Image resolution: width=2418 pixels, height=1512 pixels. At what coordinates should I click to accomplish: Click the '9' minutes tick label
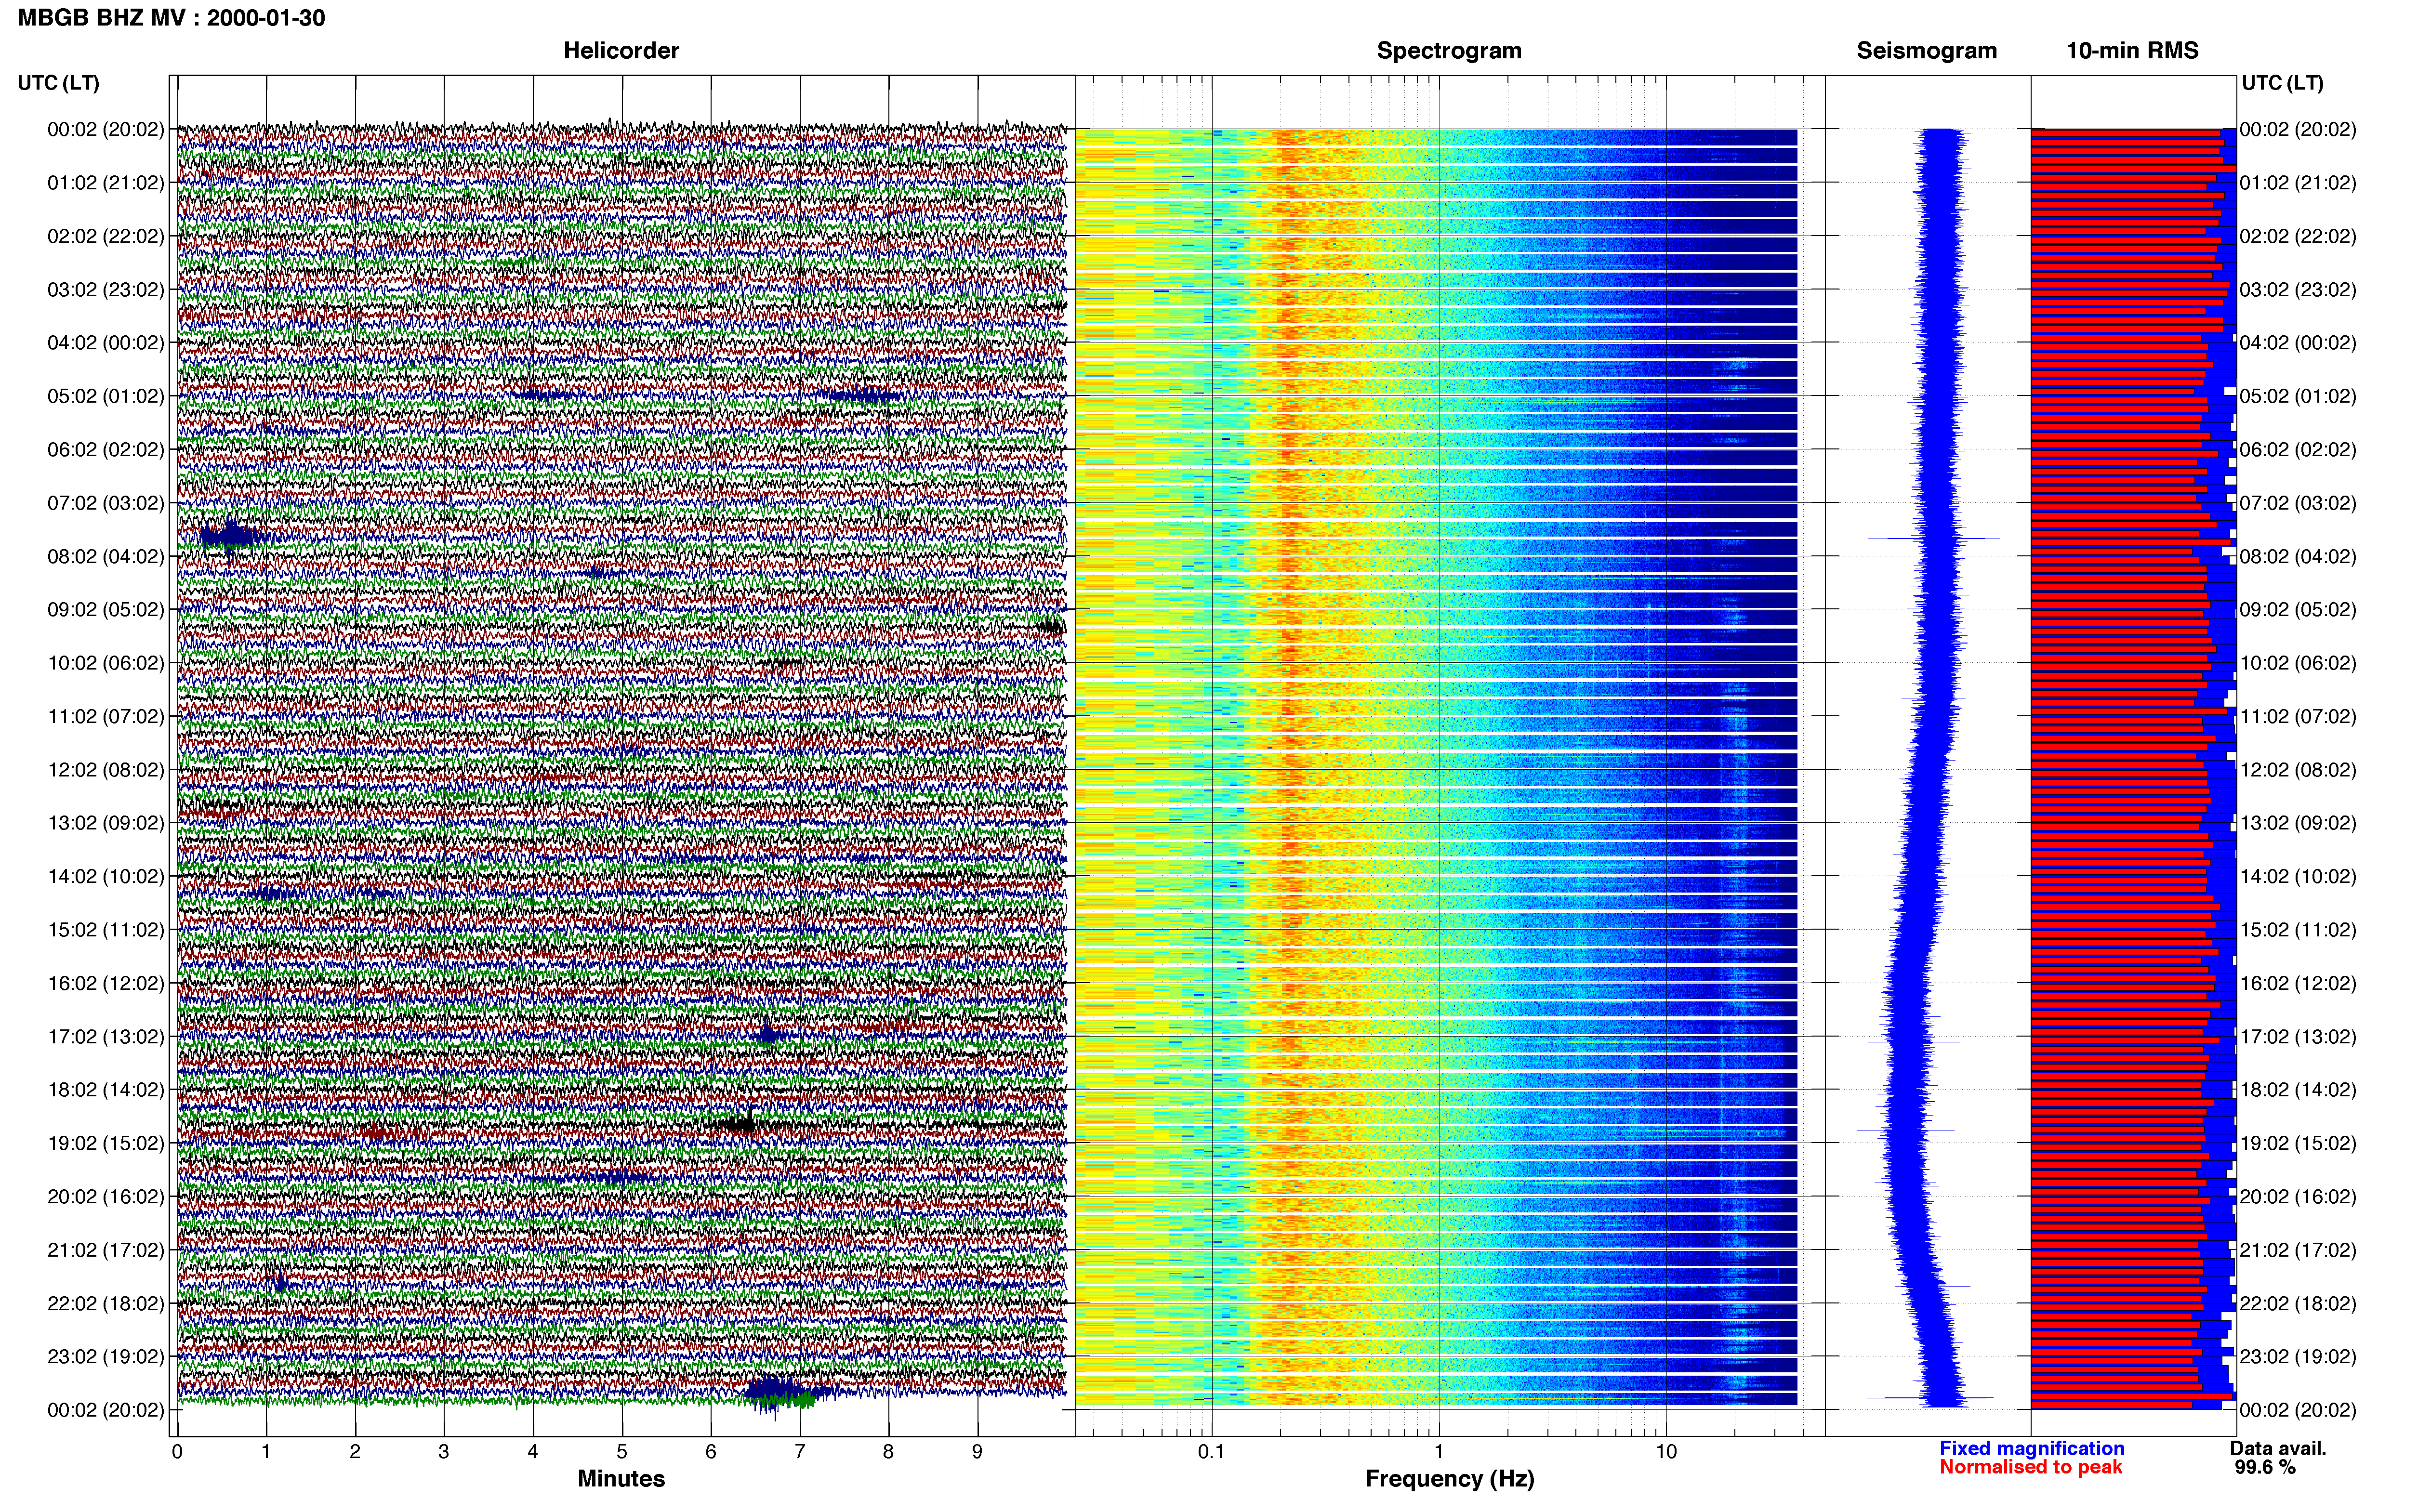point(977,1452)
